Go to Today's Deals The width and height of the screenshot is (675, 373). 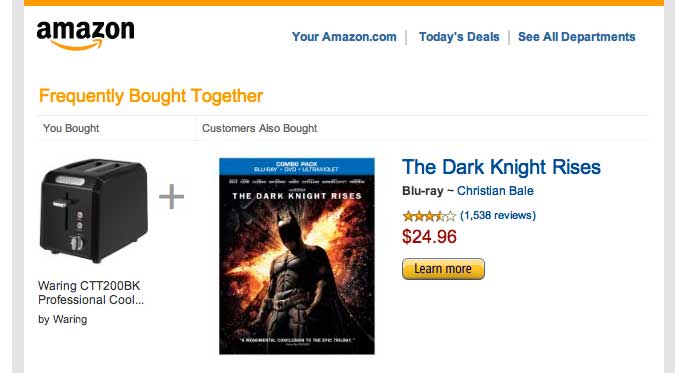459,37
